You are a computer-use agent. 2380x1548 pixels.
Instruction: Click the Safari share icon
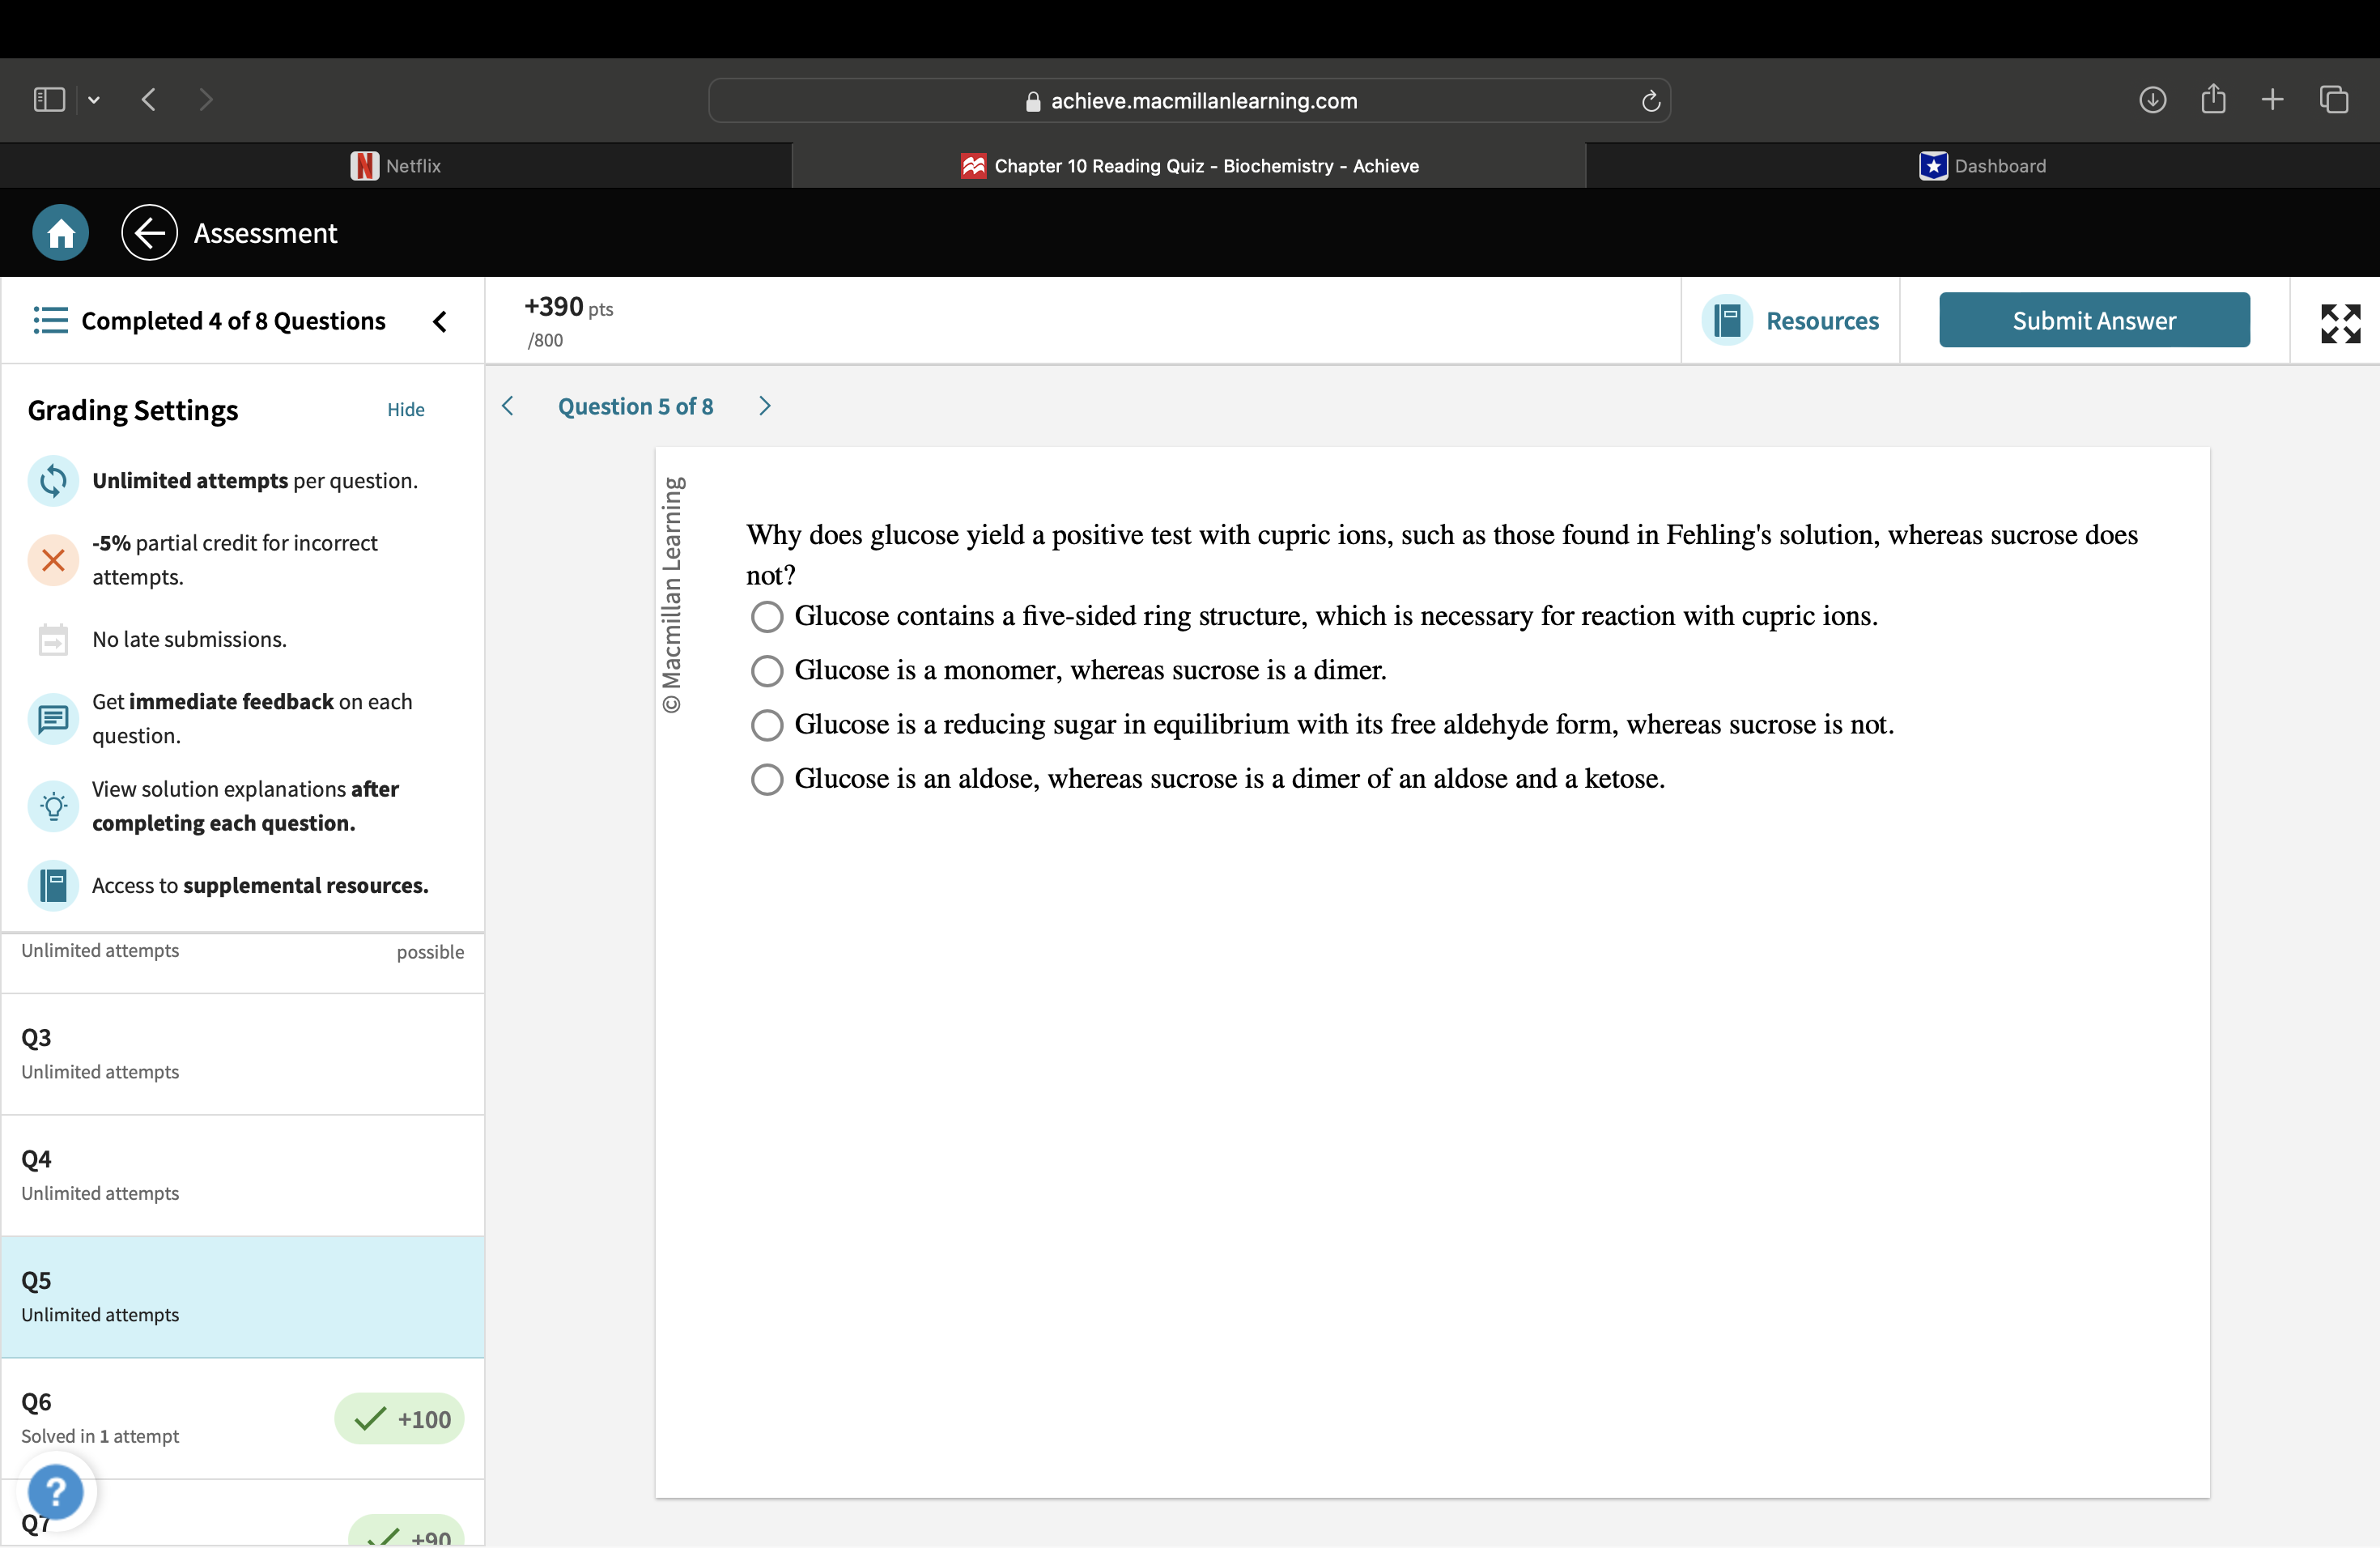[x=2213, y=99]
